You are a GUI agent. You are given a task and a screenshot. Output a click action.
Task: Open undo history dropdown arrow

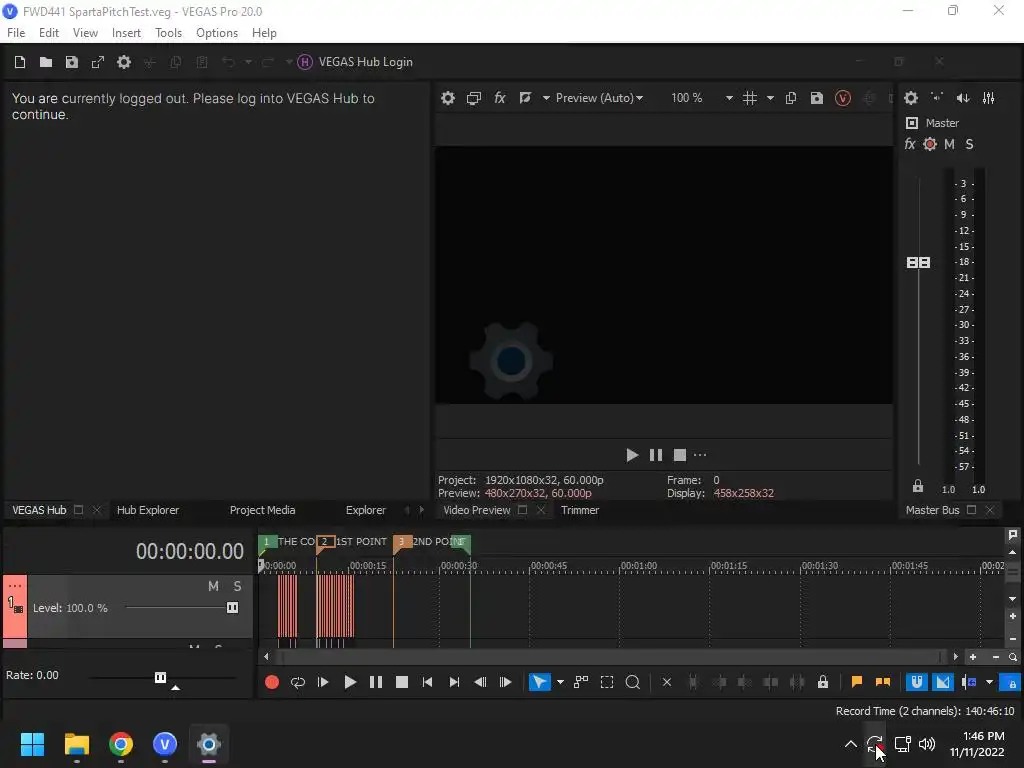click(248, 62)
